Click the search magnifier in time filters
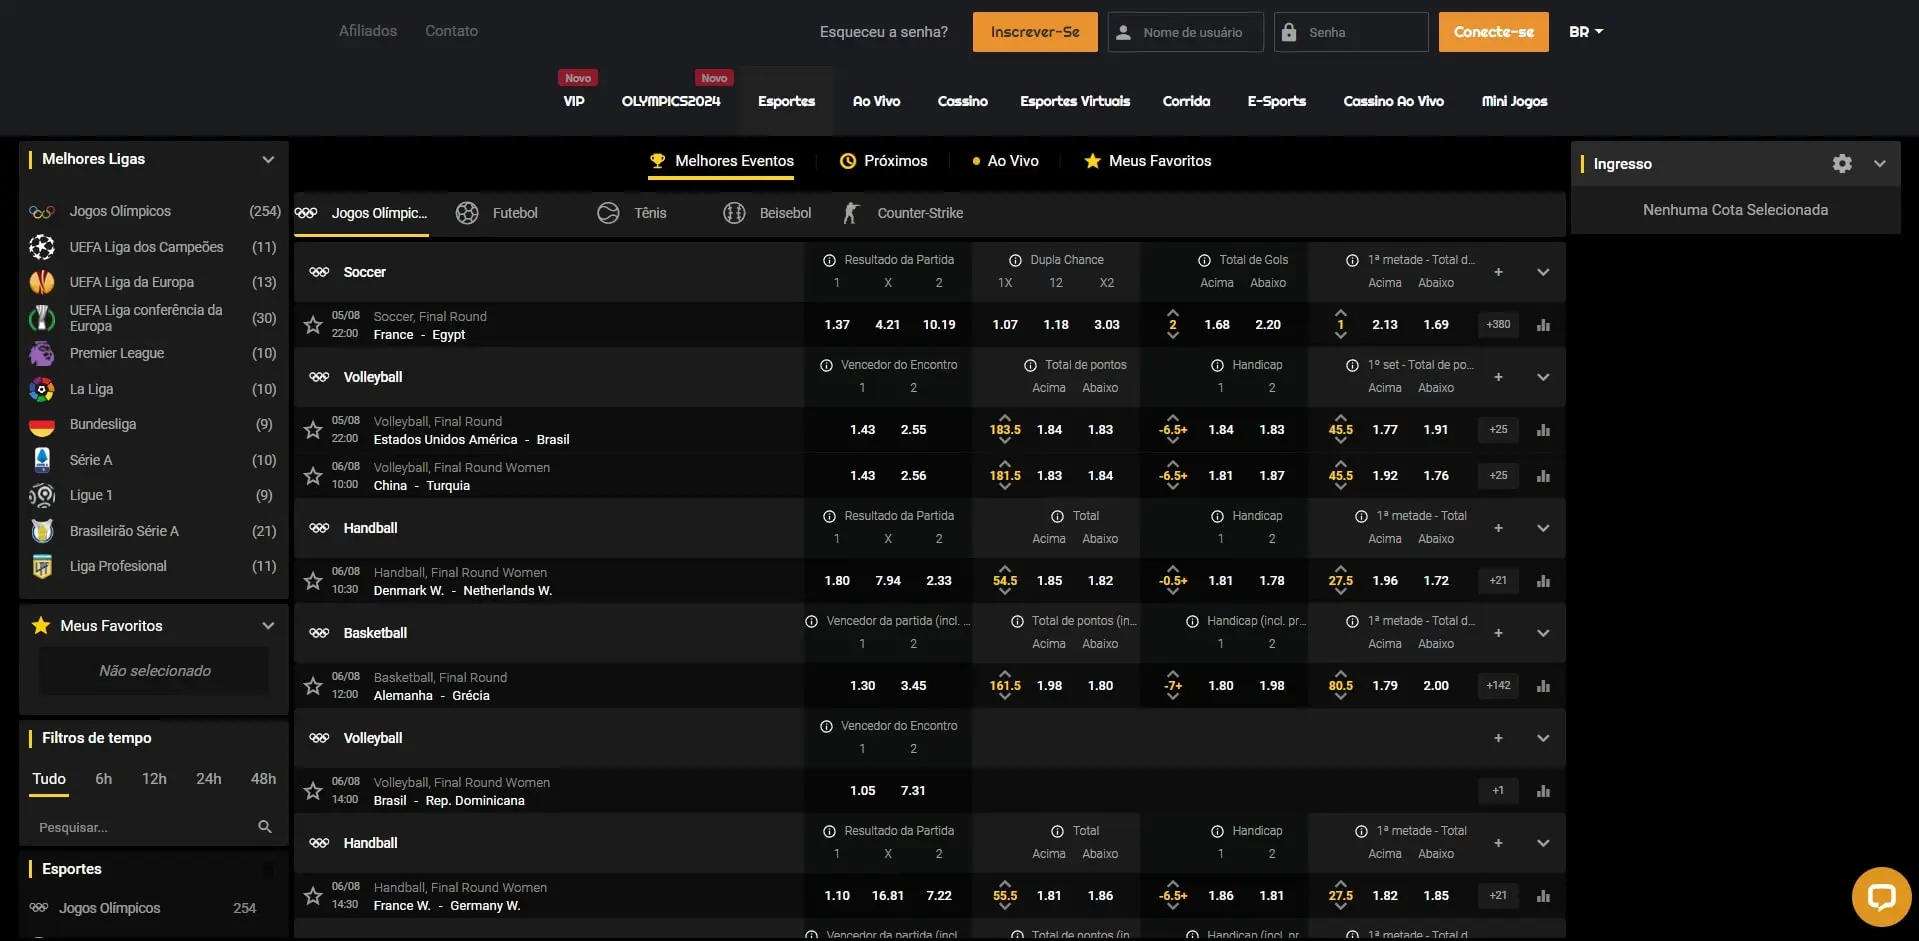Viewport: 1919px width, 941px height. (265, 827)
